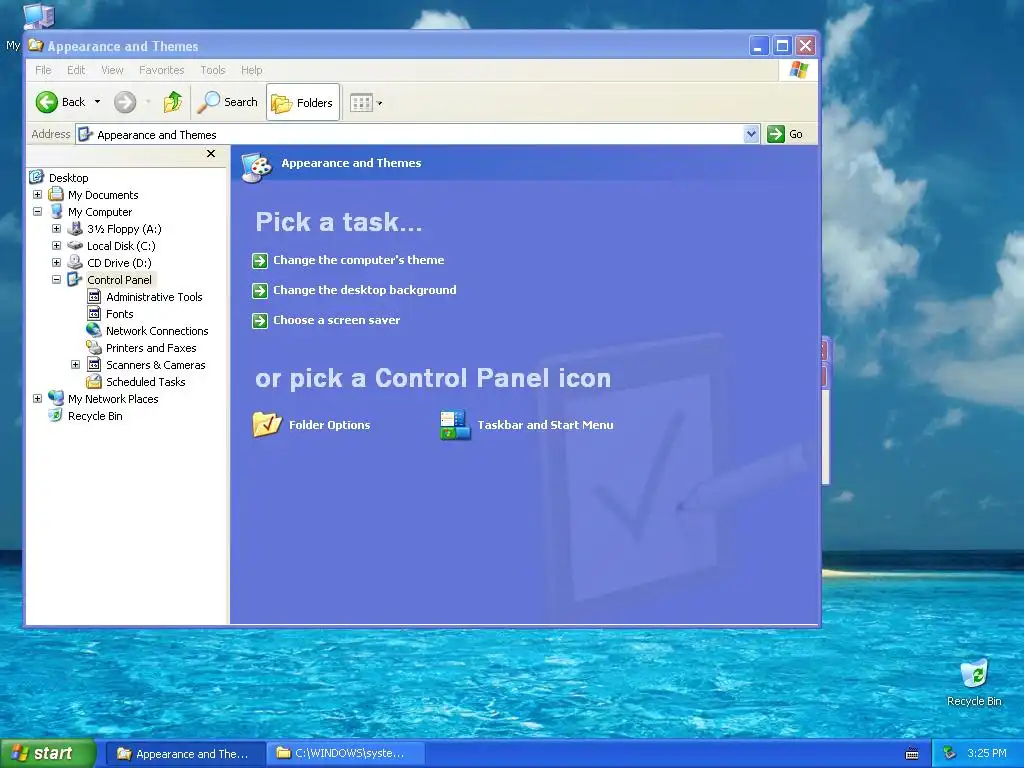Screen dimensions: 1024x768
Task: Select CD Drive (D:) icon
Action: [76, 263]
